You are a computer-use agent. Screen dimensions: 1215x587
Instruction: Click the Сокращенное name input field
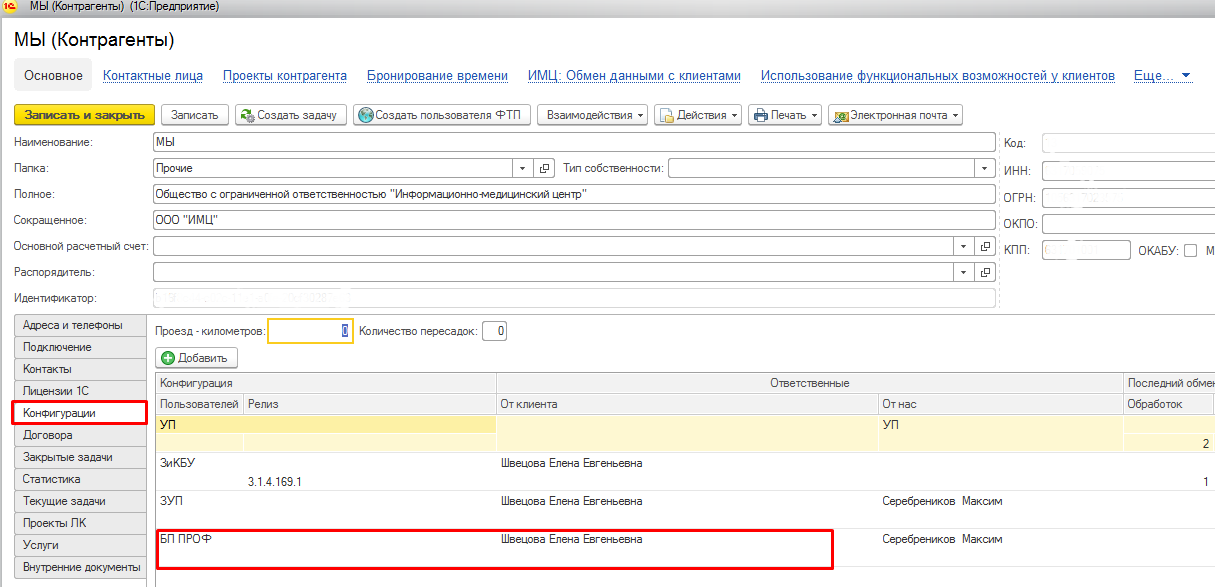[574, 220]
